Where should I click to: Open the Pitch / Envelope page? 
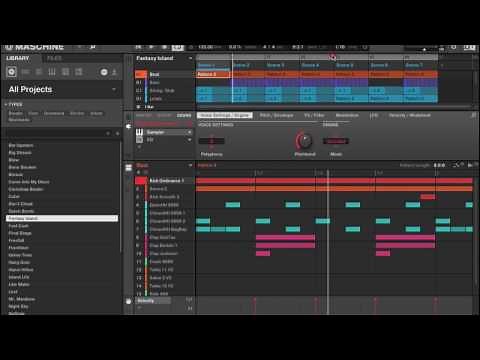click(x=276, y=115)
